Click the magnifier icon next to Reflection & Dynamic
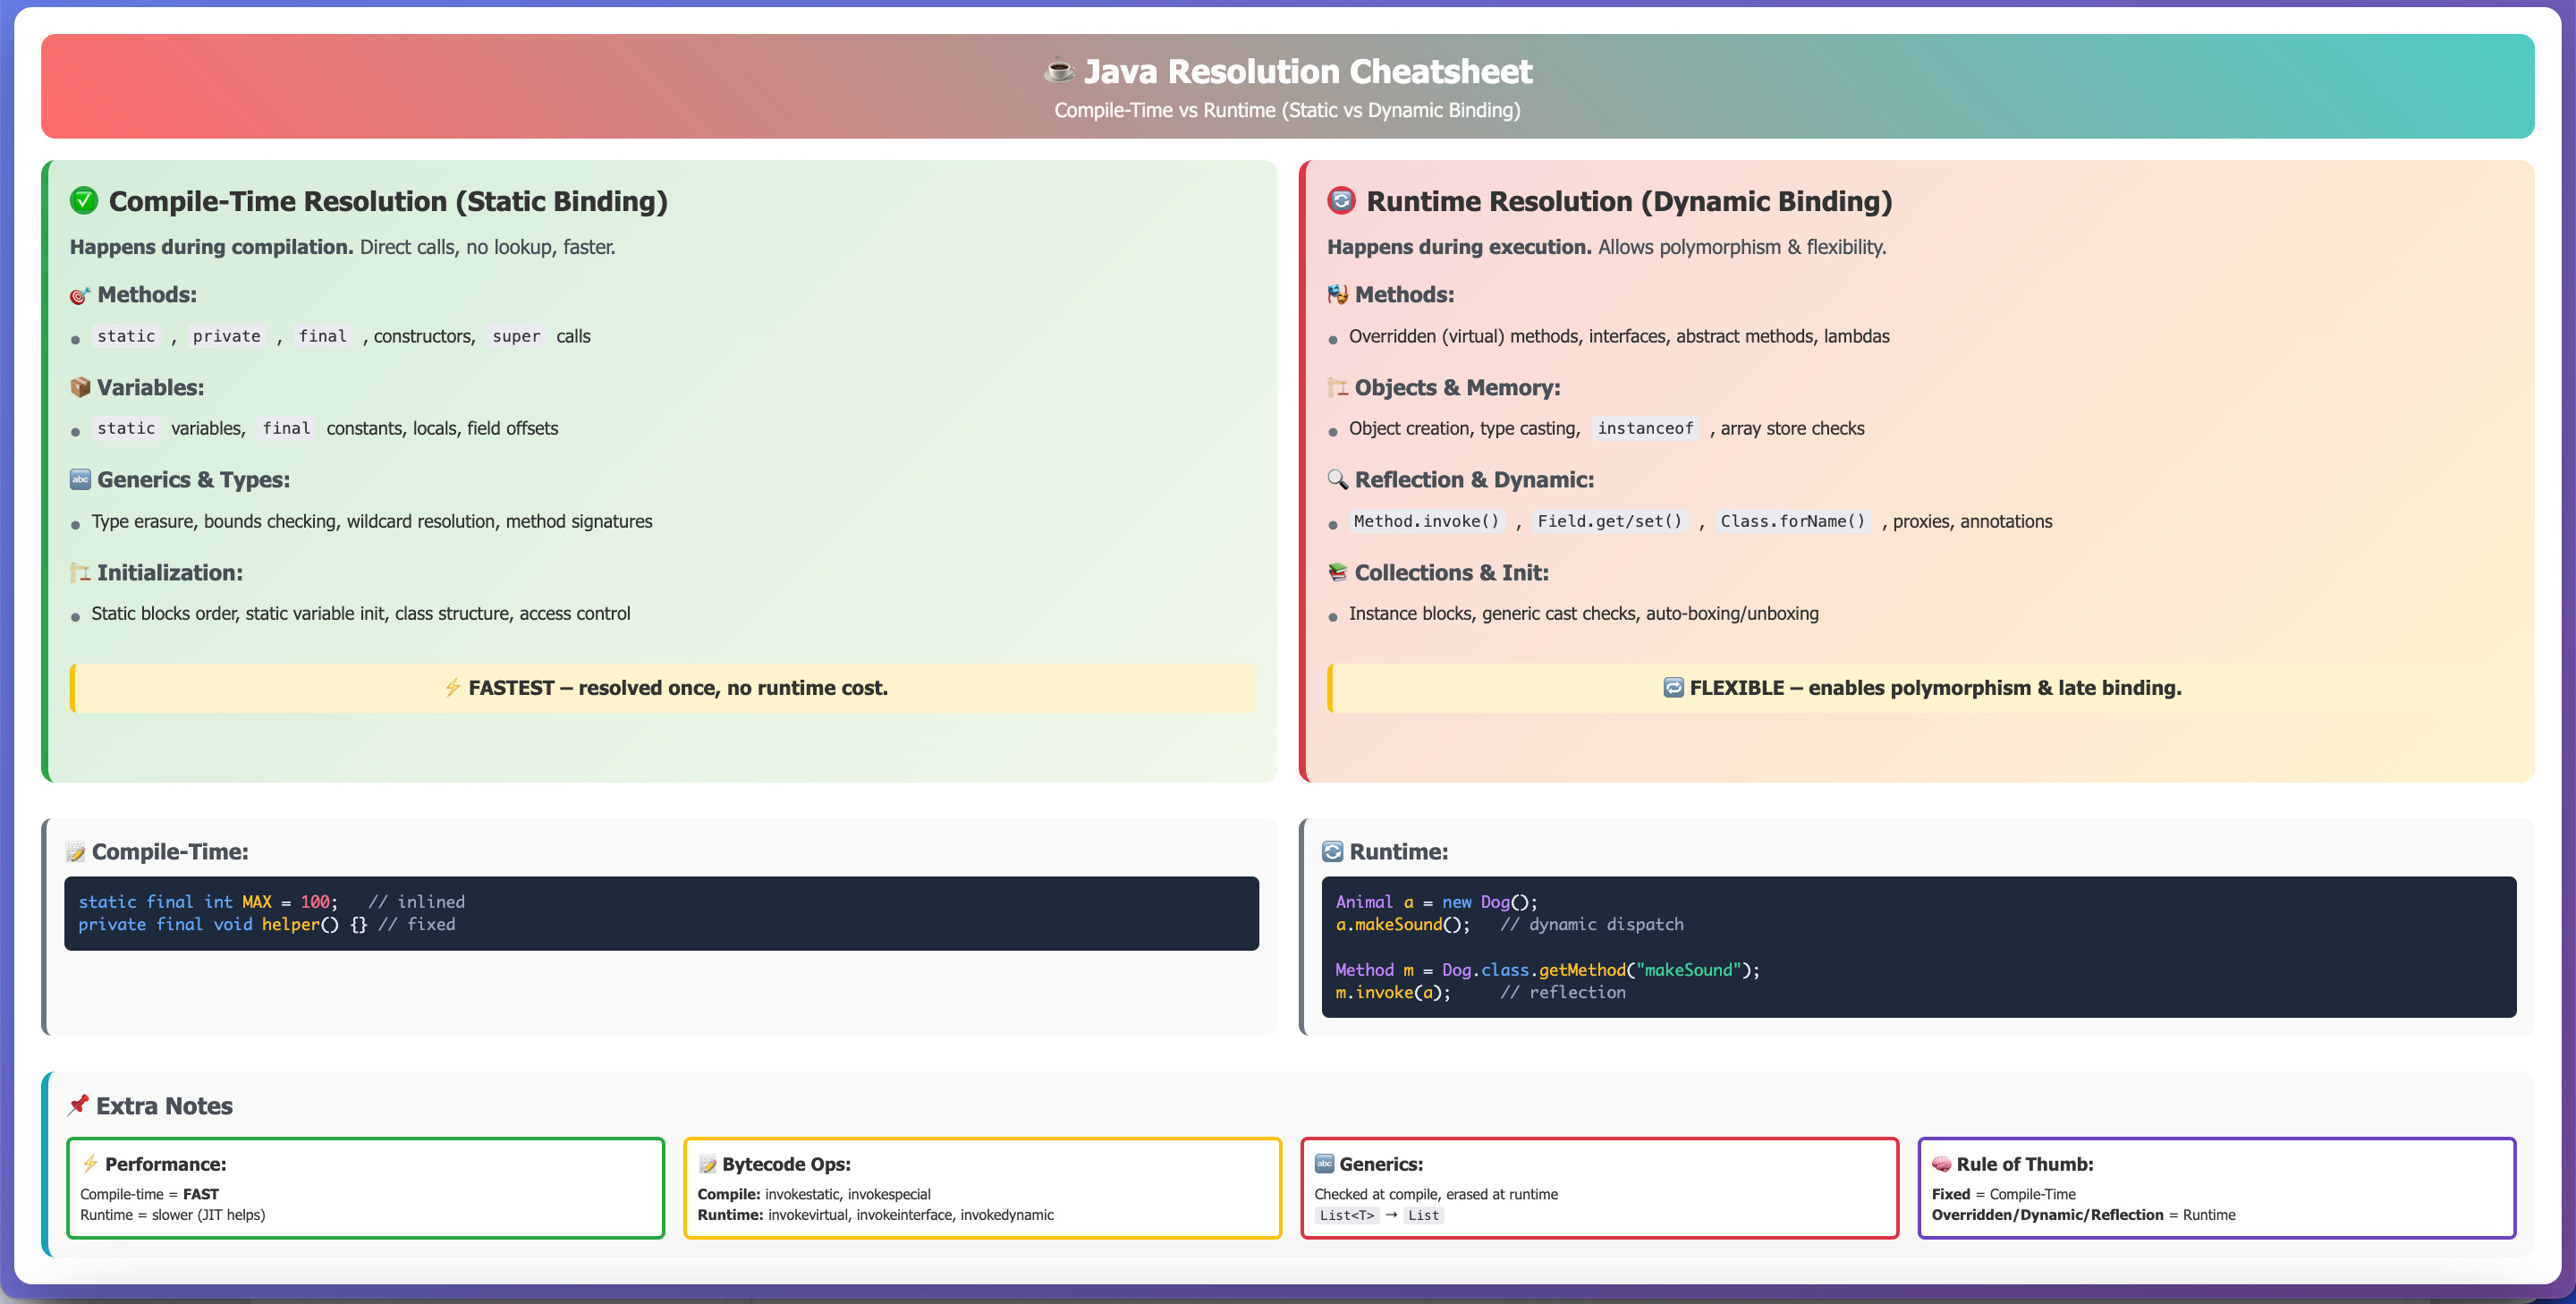The width and height of the screenshot is (2576, 1304). click(1337, 480)
